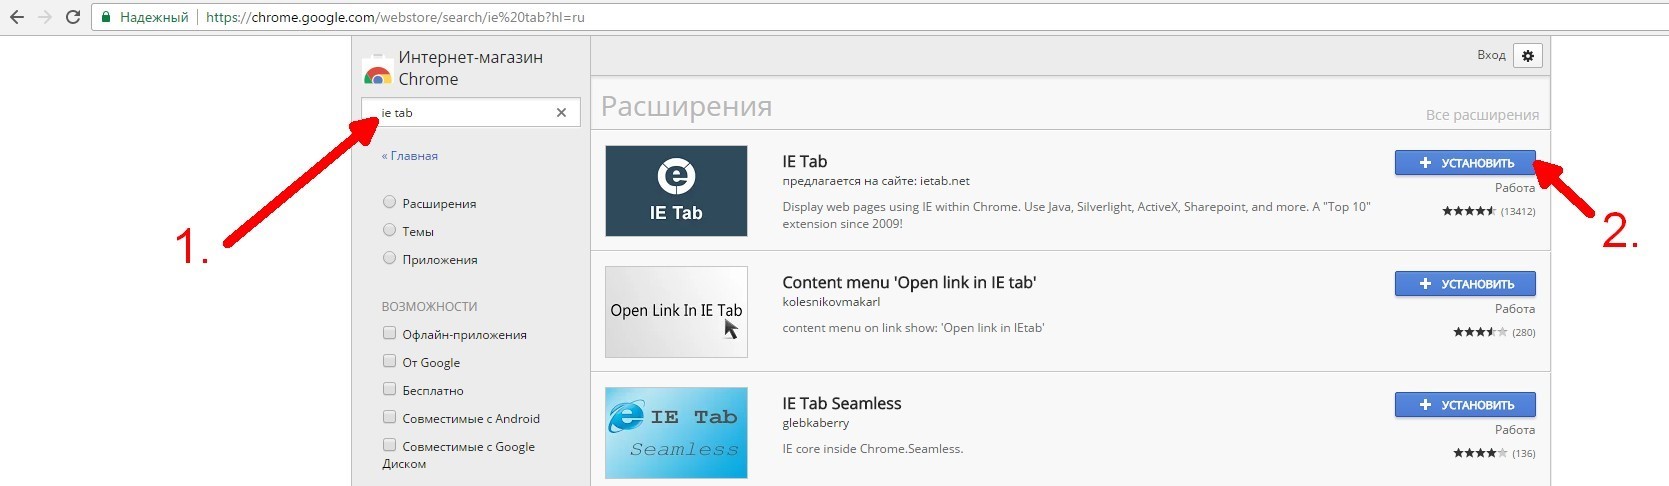Clear the search box with X

click(x=561, y=113)
